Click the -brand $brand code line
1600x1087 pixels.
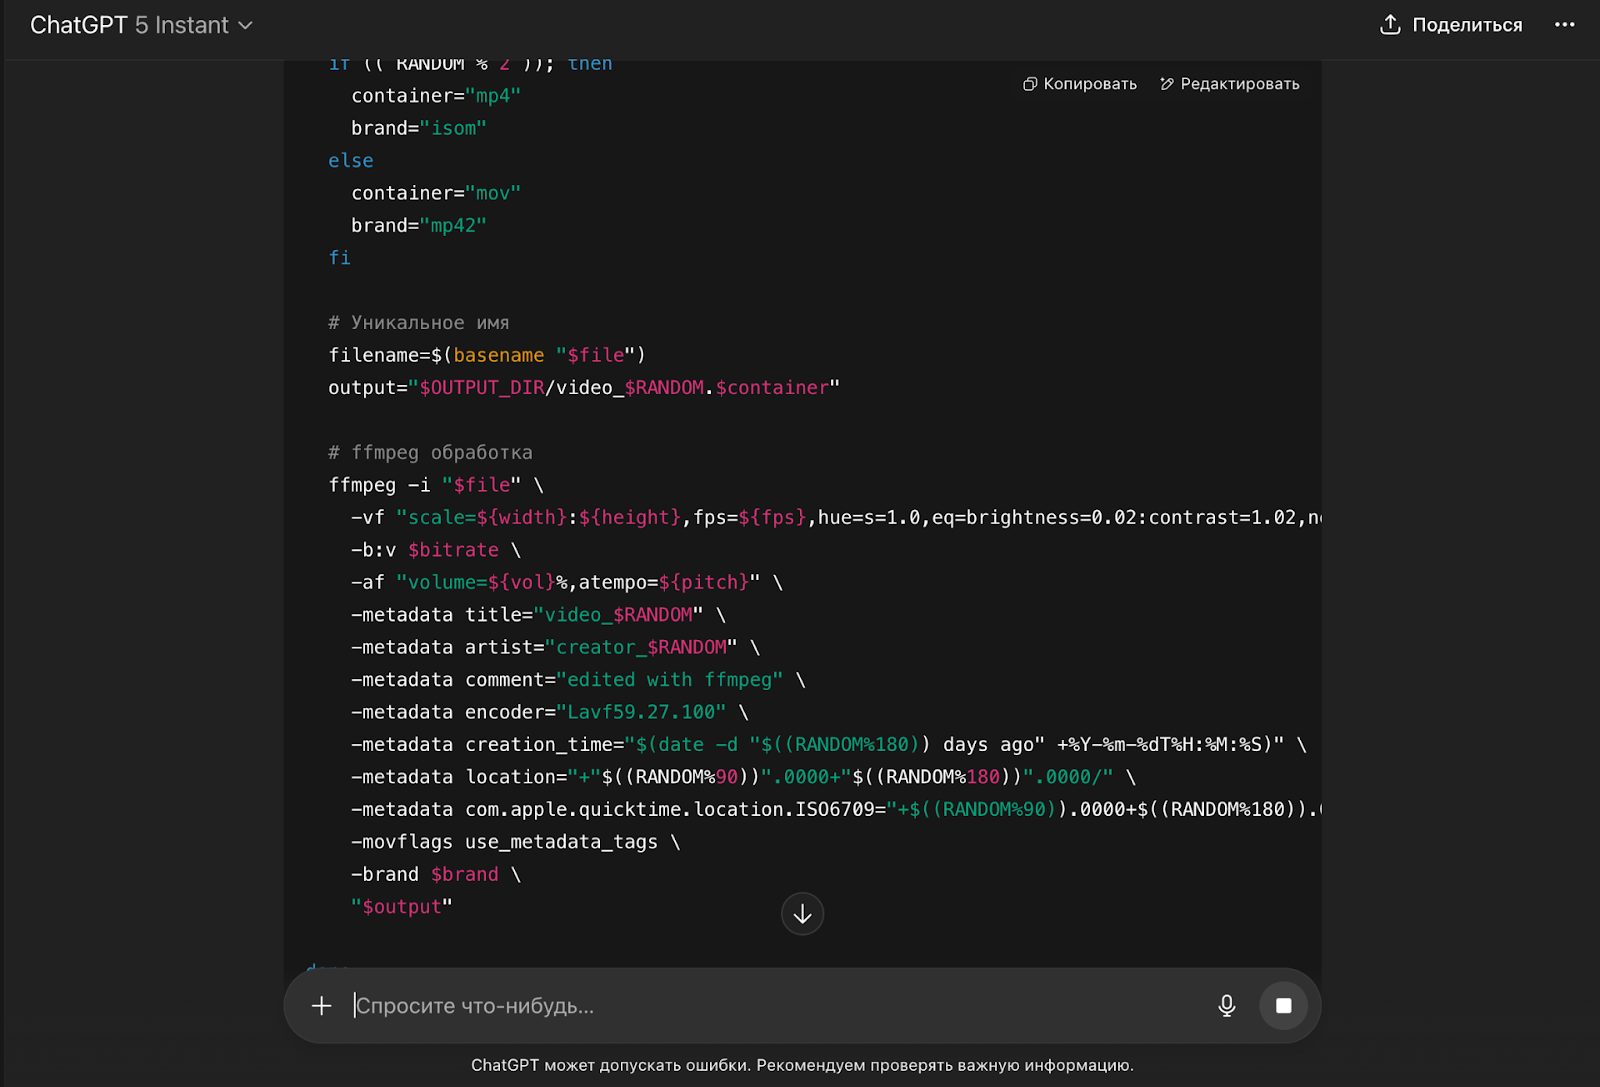pos(435,874)
